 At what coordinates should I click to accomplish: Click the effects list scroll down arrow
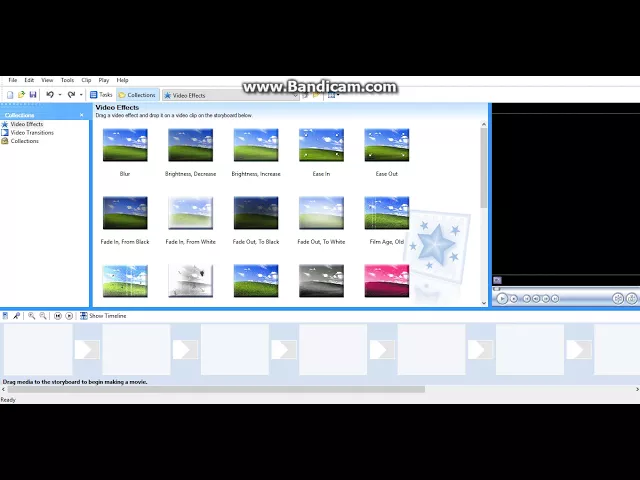(484, 303)
